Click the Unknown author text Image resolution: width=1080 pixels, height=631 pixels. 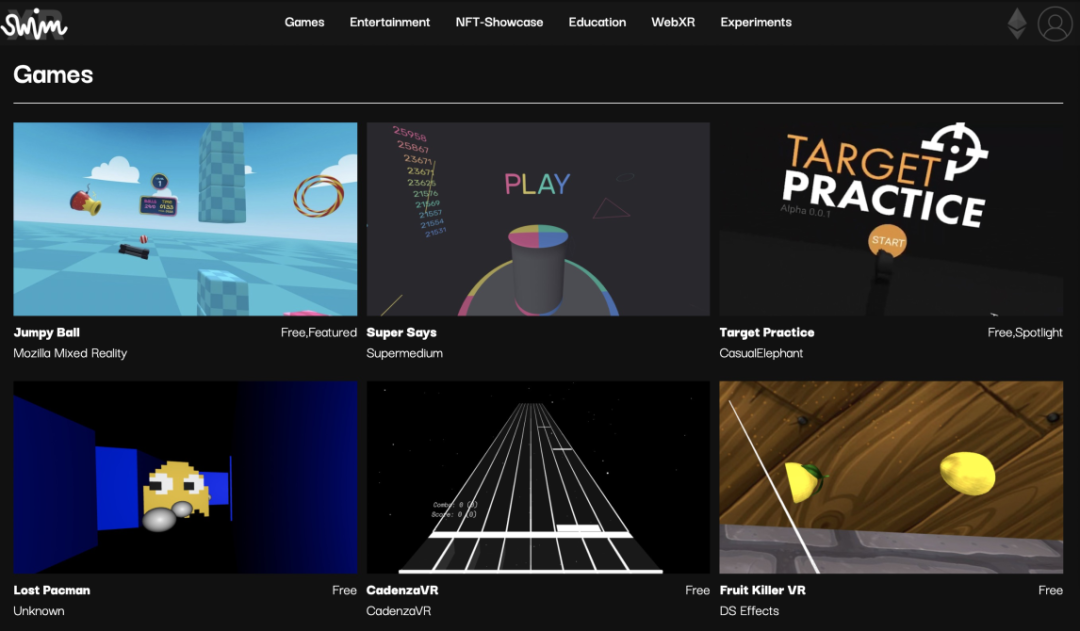[39, 610]
